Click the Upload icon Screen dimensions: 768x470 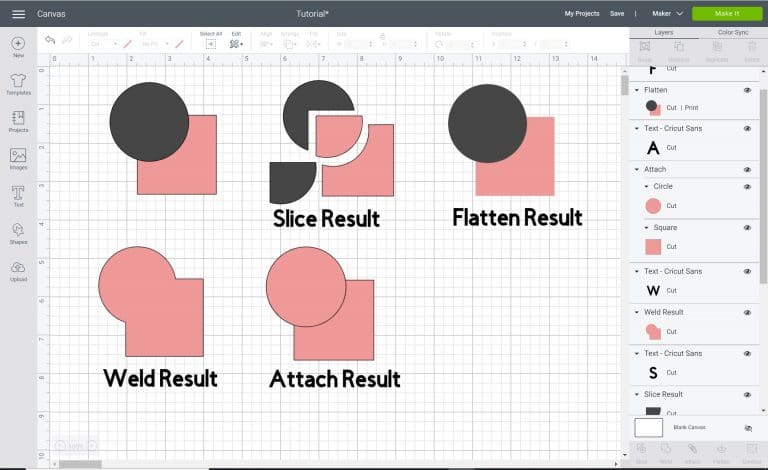tap(18, 267)
